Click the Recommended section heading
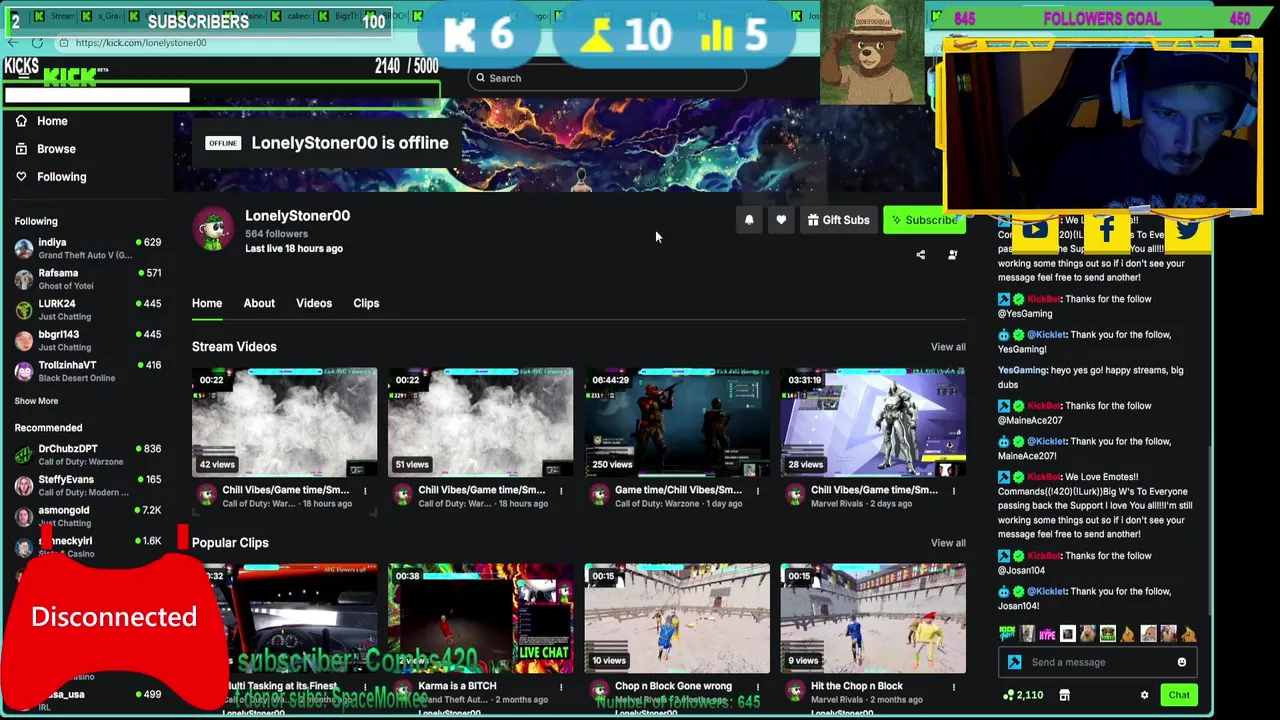The image size is (1280, 720). 48,428
